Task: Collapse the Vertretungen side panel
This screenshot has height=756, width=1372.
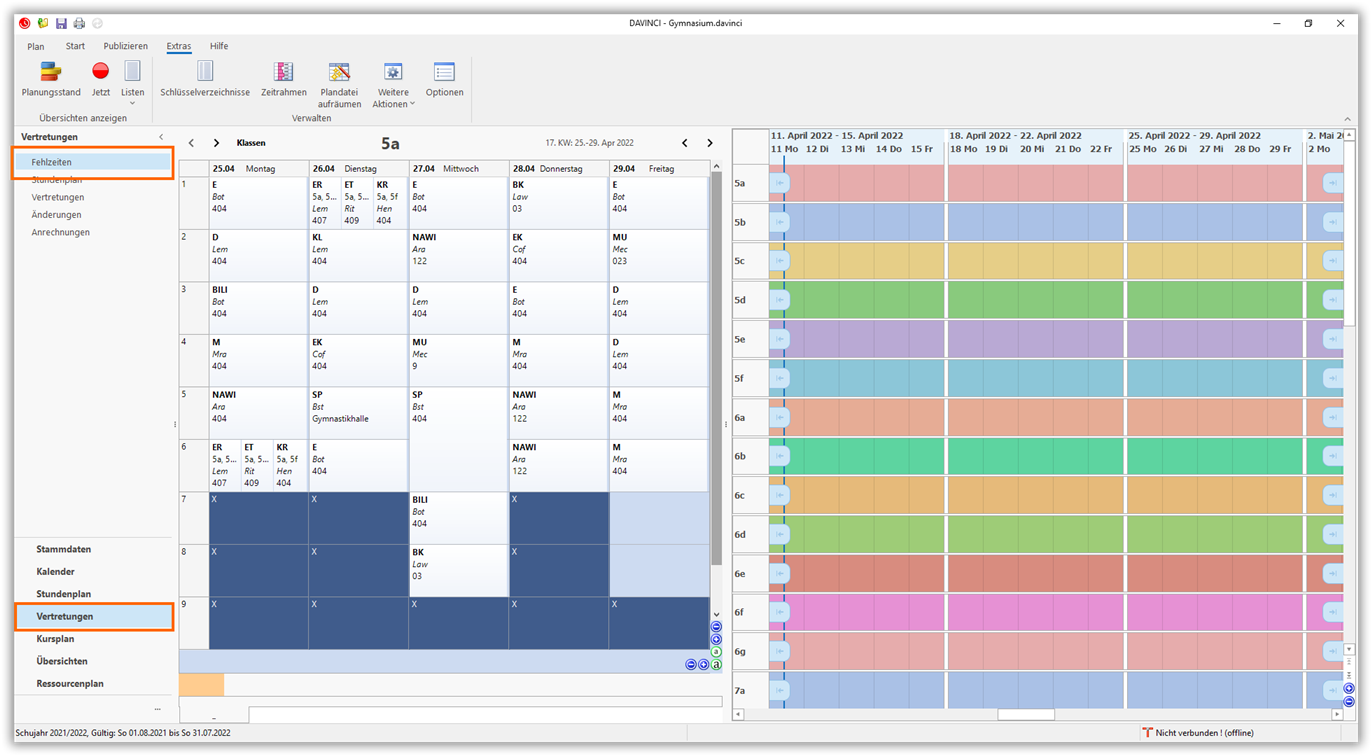Action: 161,137
